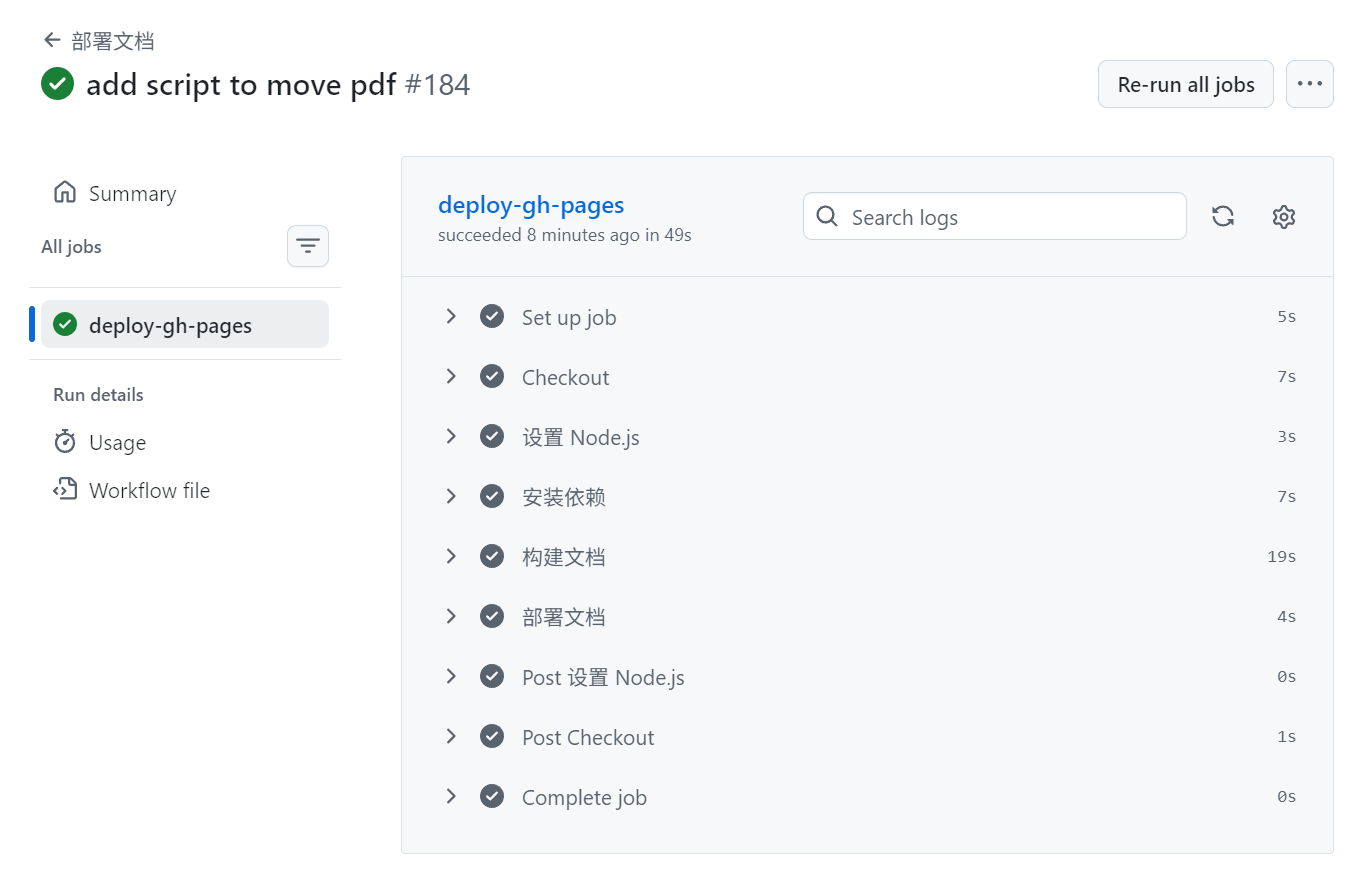Click the back arrow next to 部署文档
1352x880 pixels.
click(51, 39)
